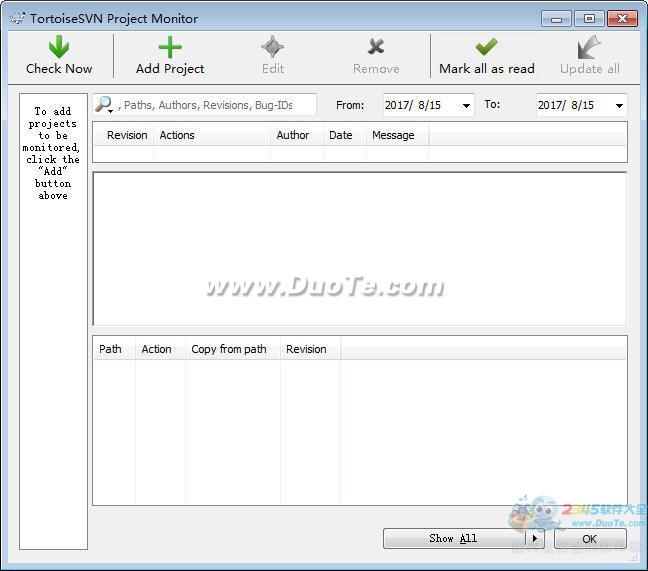
Task: Click the Remove cross icon
Action: 376,47
